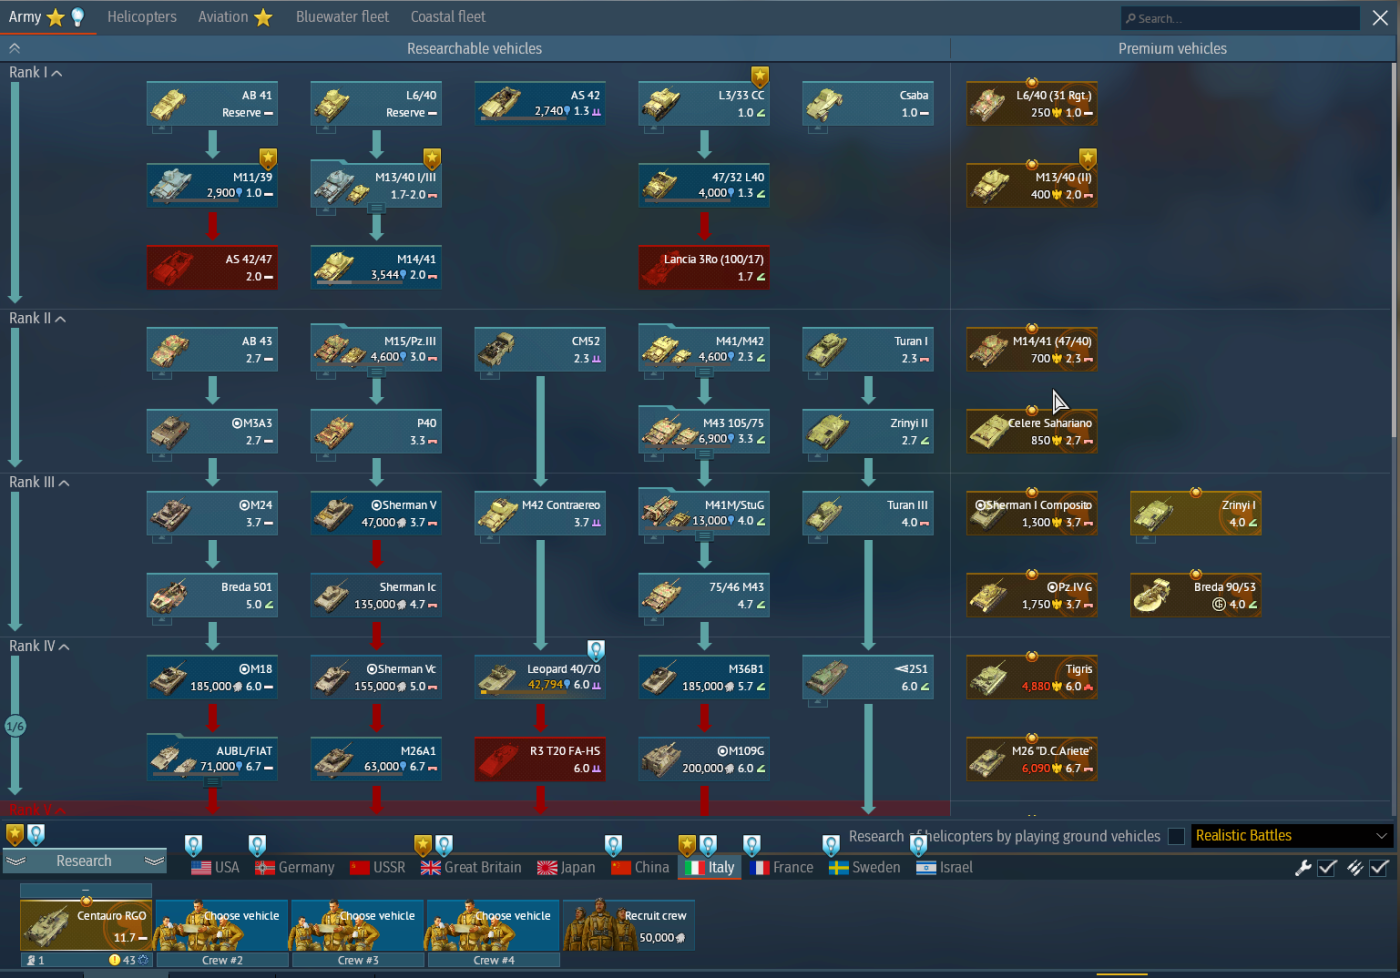Click the lightbulb badge above Israel flag

click(x=919, y=846)
